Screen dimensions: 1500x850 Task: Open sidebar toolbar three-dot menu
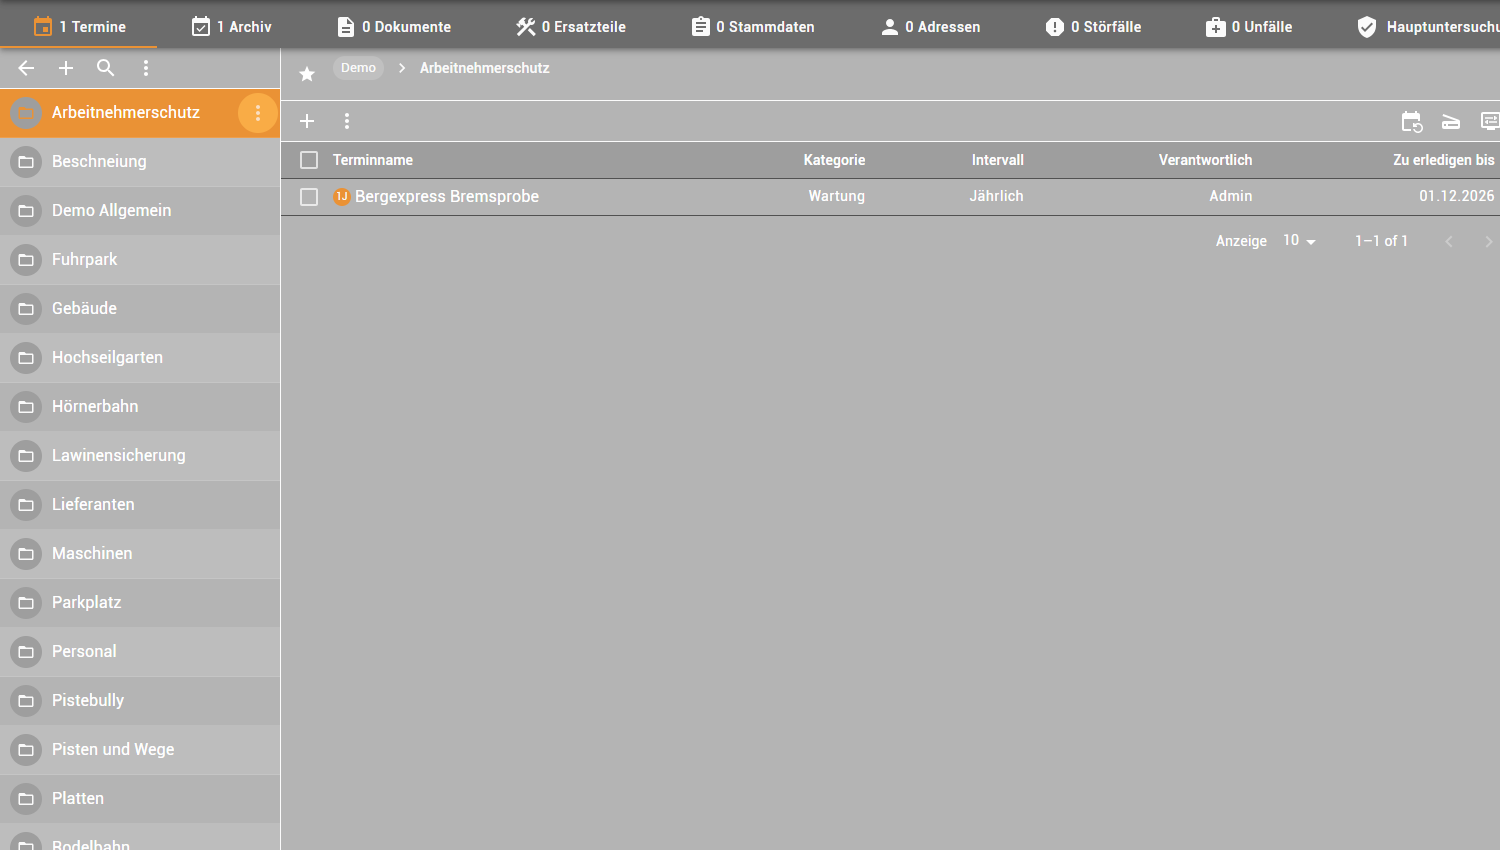pyautogui.click(x=146, y=68)
